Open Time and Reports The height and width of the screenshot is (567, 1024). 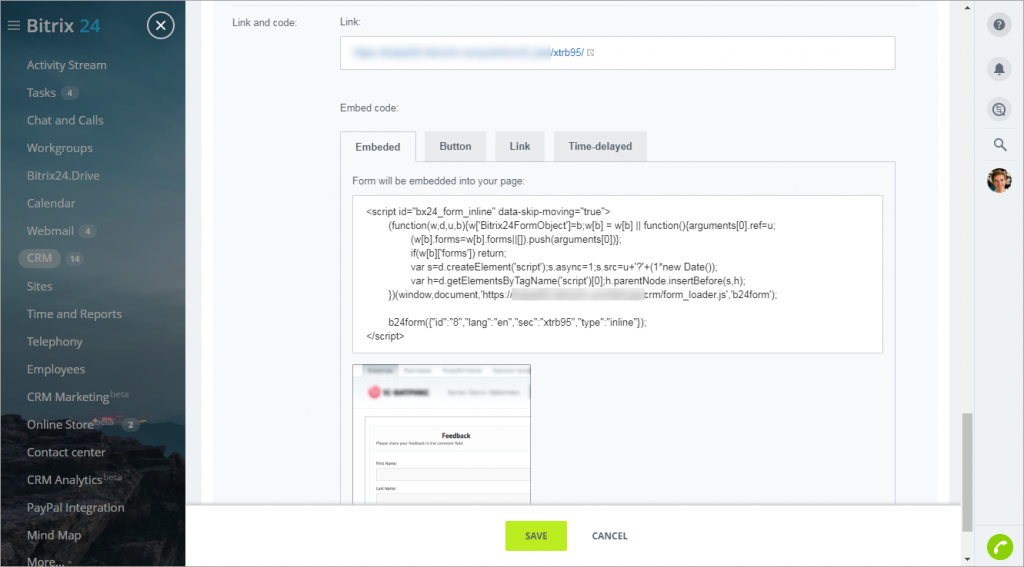(x=74, y=314)
